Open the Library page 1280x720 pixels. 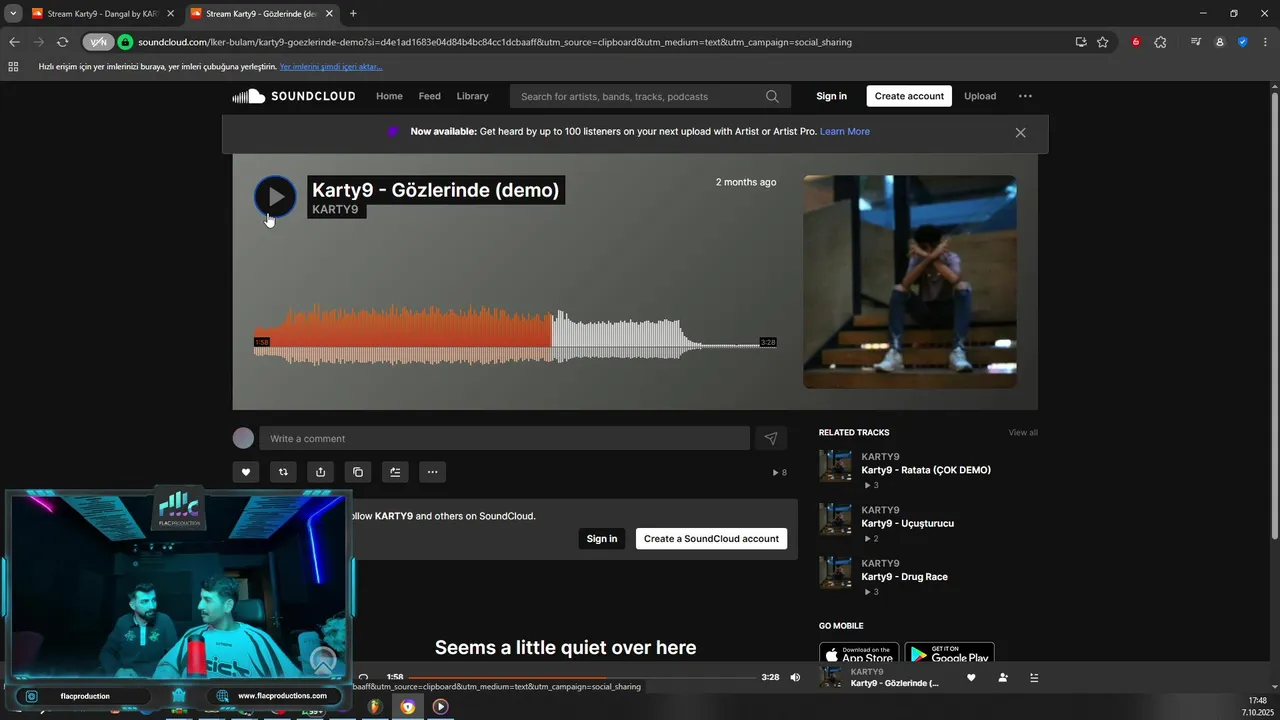pyautogui.click(x=472, y=96)
